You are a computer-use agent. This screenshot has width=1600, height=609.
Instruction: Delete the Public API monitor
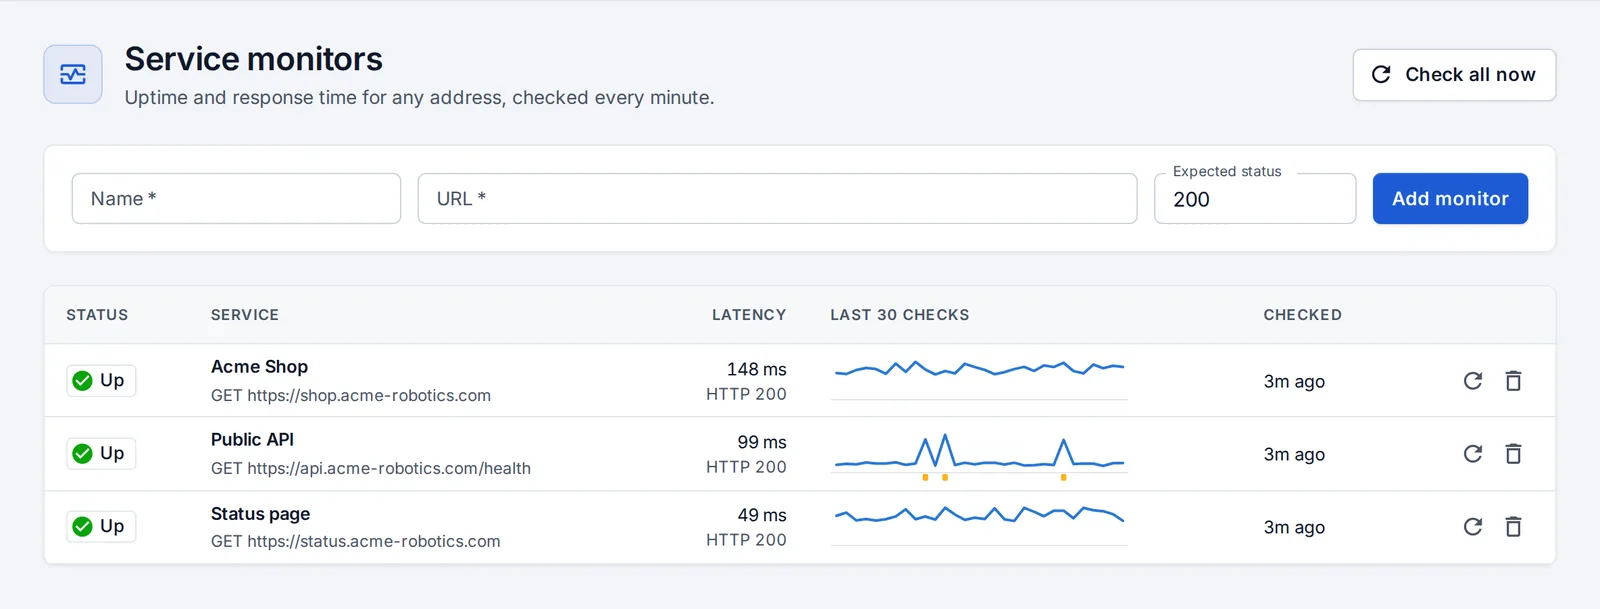click(x=1513, y=454)
